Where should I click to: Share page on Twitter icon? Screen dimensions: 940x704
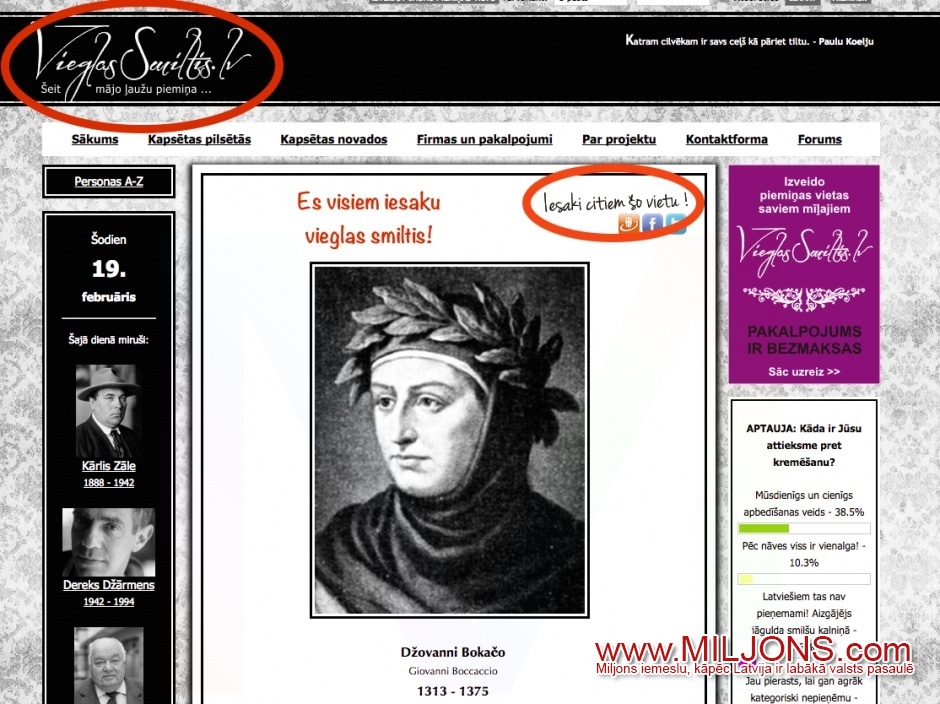pyautogui.click(x=676, y=223)
